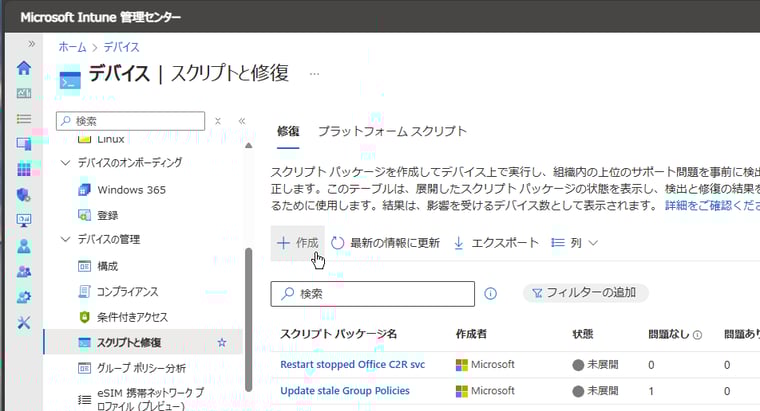Click info icon beside 問題なし header
The width and height of the screenshot is (760, 411).
(x=697, y=334)
